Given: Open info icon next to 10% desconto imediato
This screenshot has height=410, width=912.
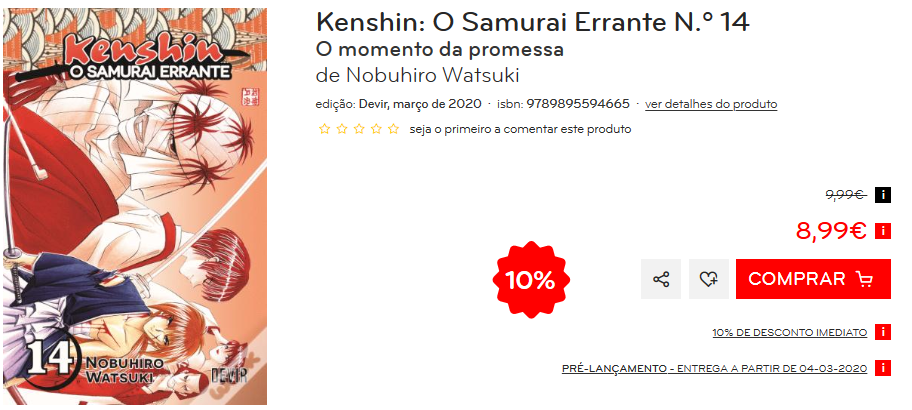Looking at the screenshot, I should click(882, 332).
